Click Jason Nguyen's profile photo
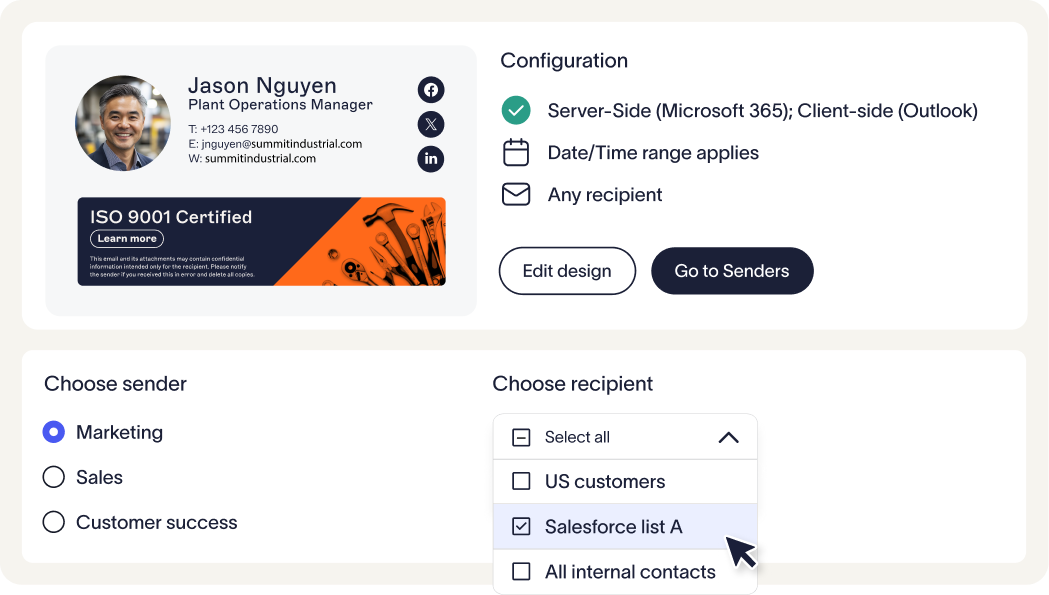 [123, 123]
